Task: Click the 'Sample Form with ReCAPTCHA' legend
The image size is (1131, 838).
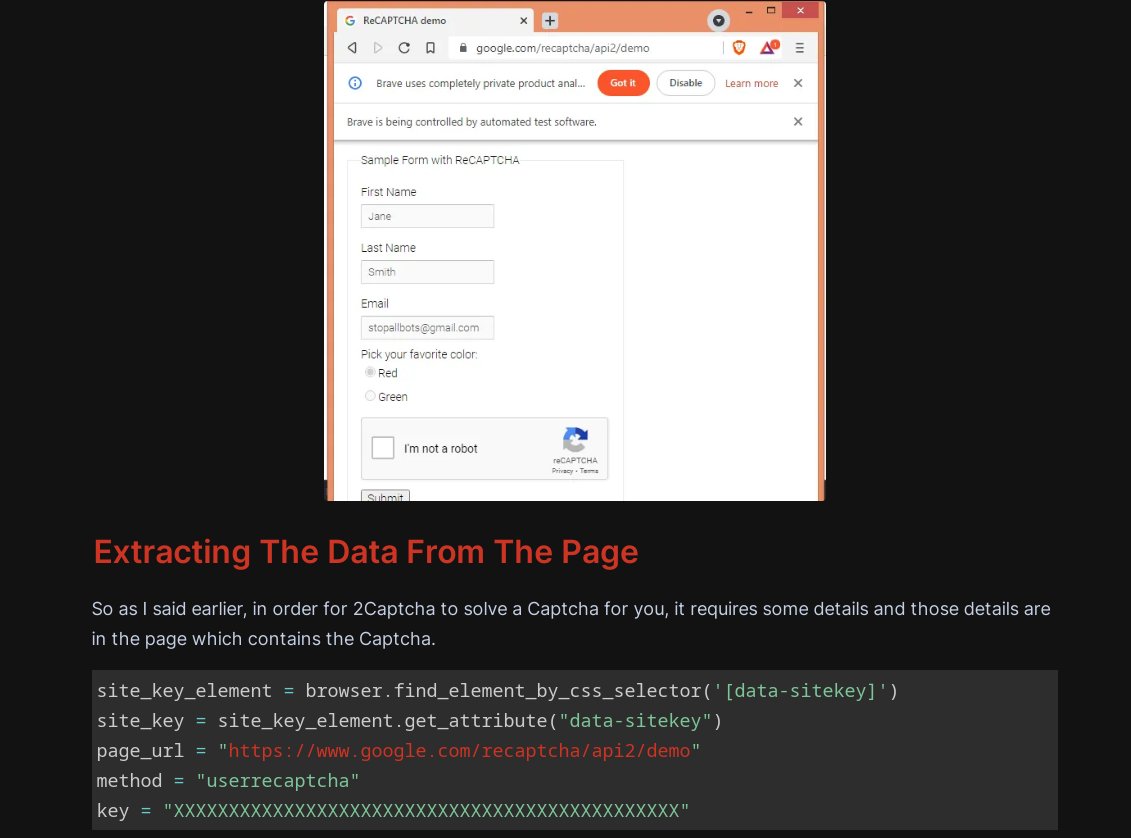Action: coord(440,160)
